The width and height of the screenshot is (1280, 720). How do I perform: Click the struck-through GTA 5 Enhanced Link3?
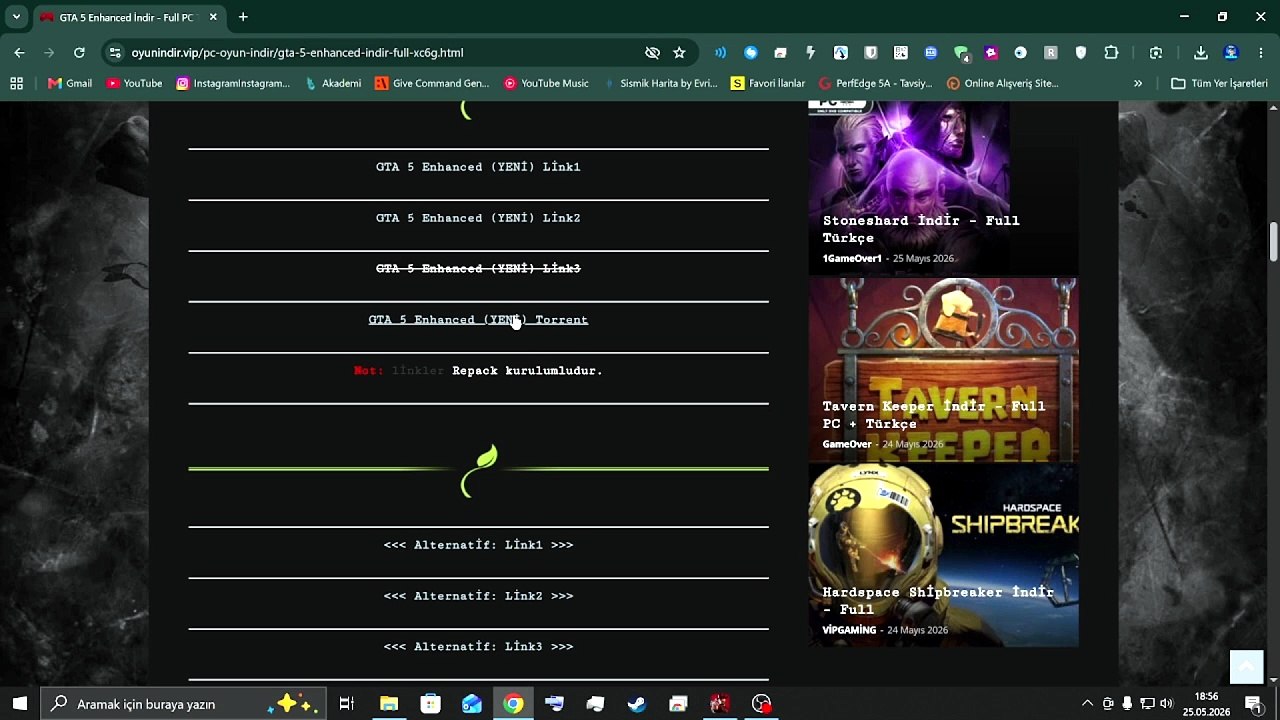[478, 269]
